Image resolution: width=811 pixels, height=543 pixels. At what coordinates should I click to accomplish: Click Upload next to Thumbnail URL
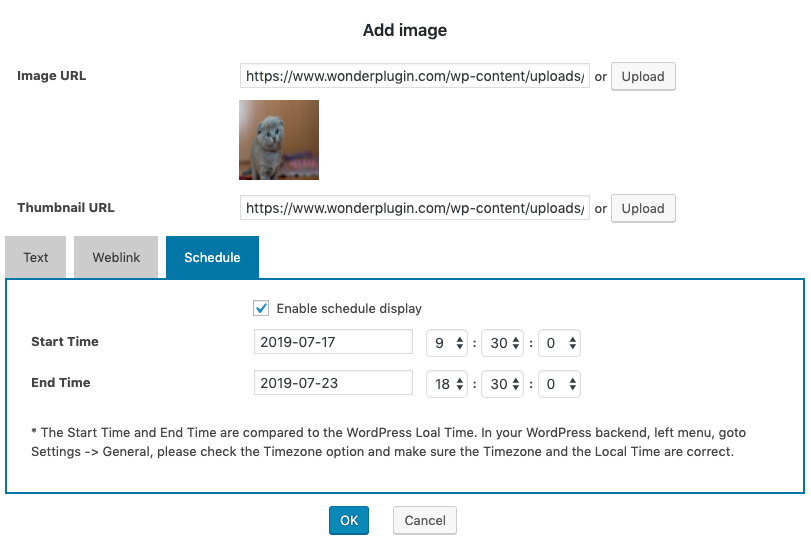tap(643, 208)
